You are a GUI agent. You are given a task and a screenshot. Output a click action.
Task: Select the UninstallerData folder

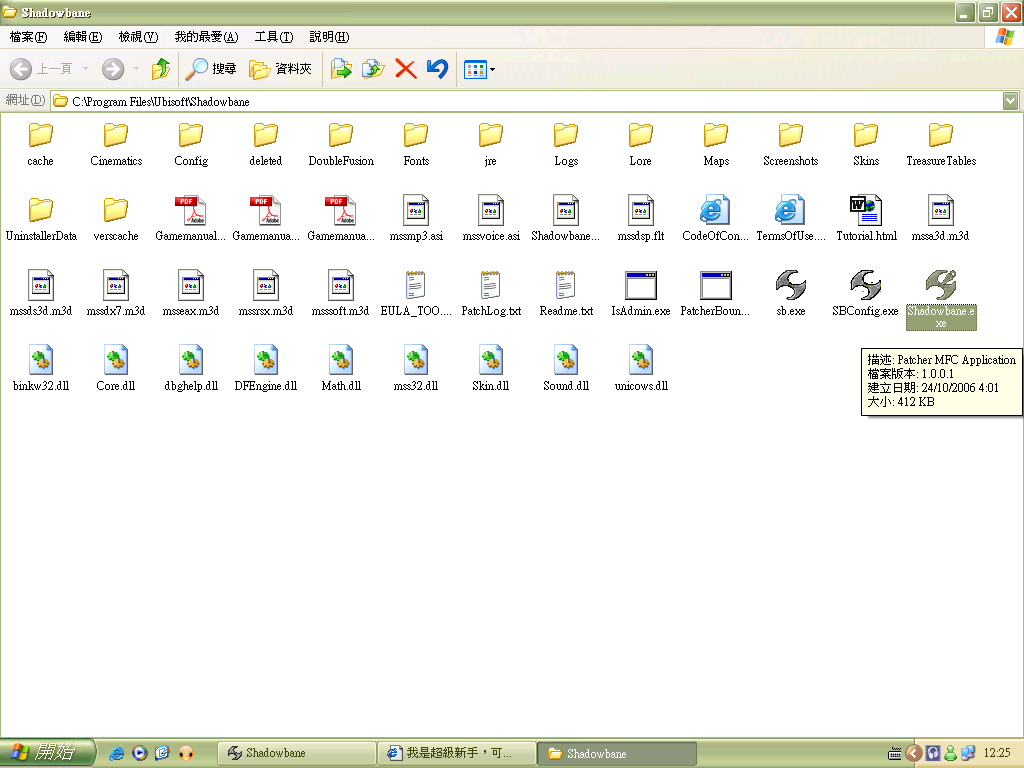(41, 219)
